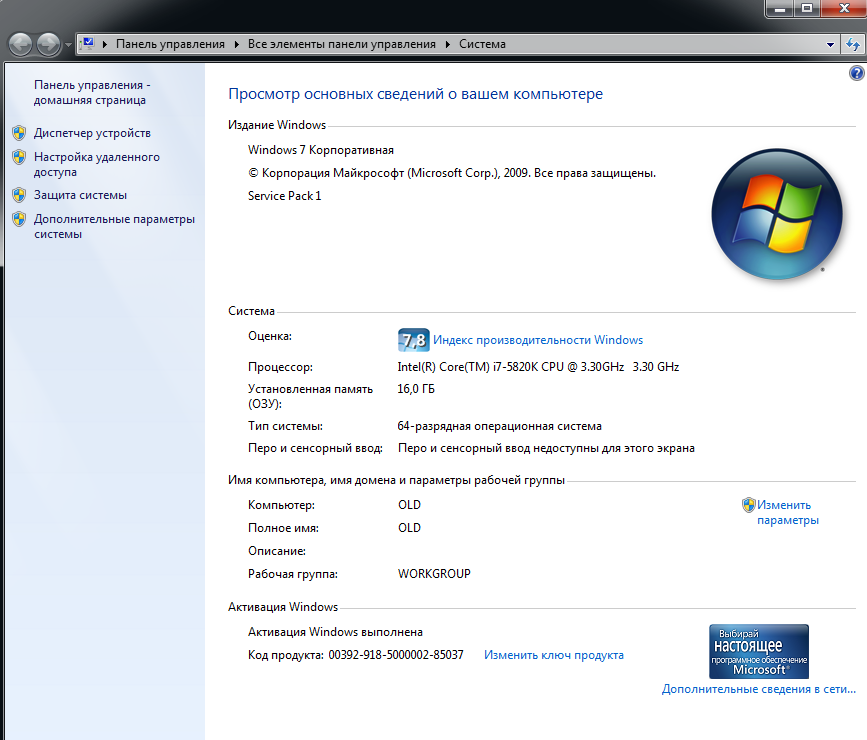
Task: Click the shield icon beside 'Защита системы'
Action: pos(18,195)
